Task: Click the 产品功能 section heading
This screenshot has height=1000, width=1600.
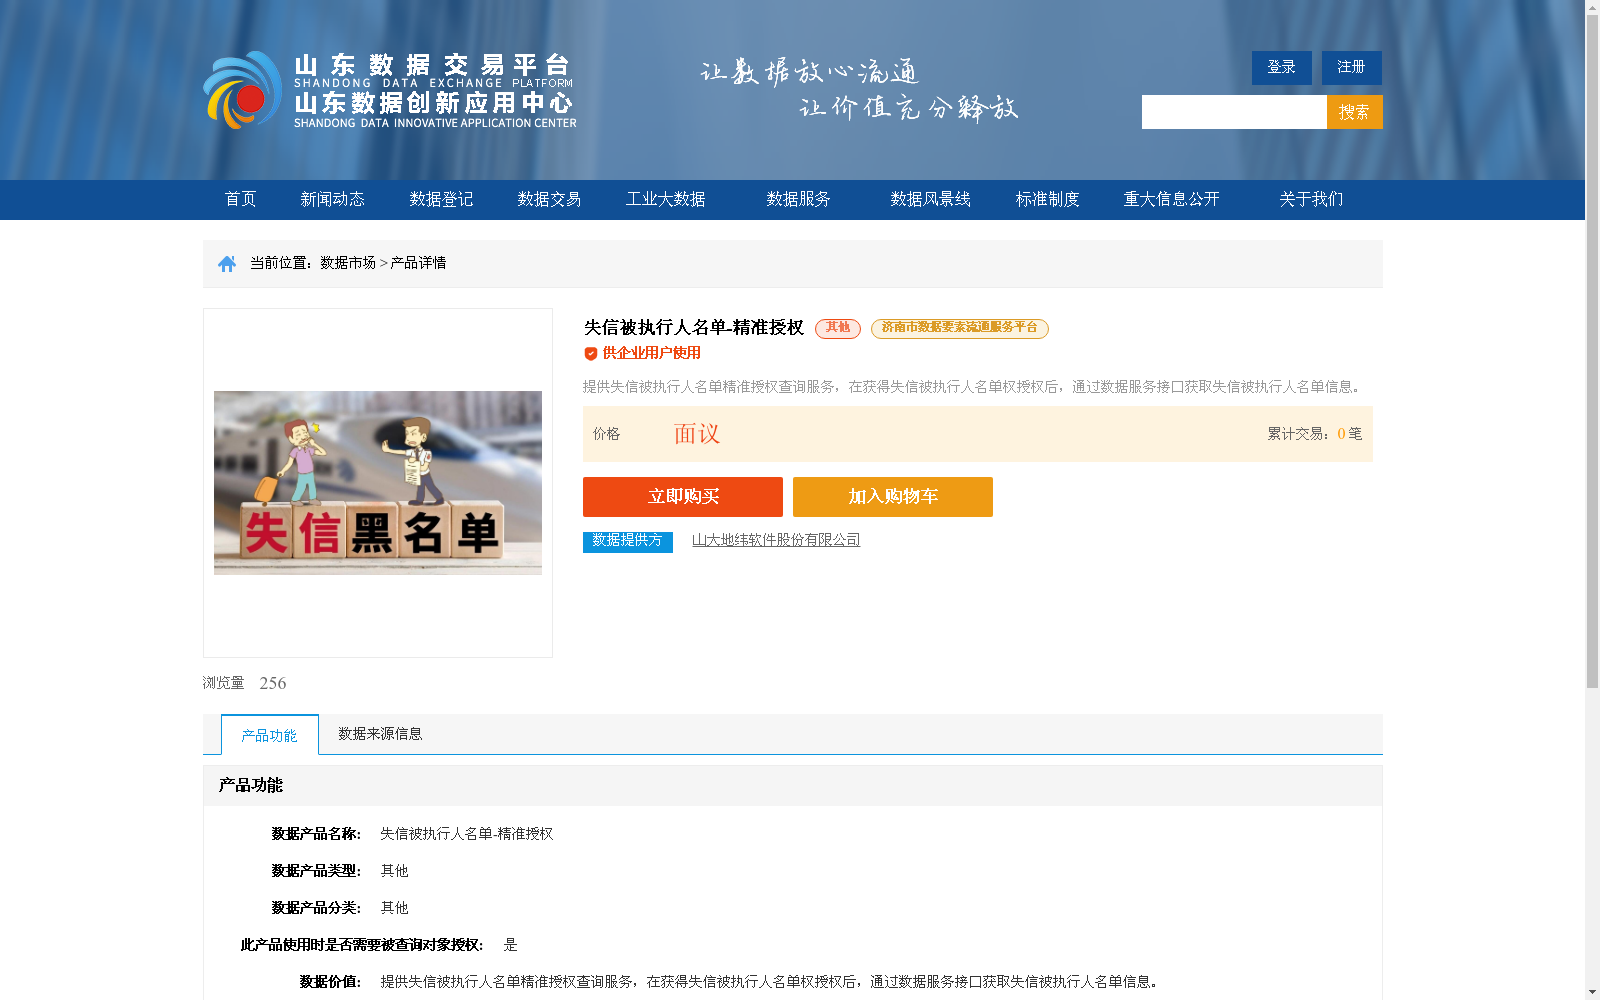Action: 251,786
